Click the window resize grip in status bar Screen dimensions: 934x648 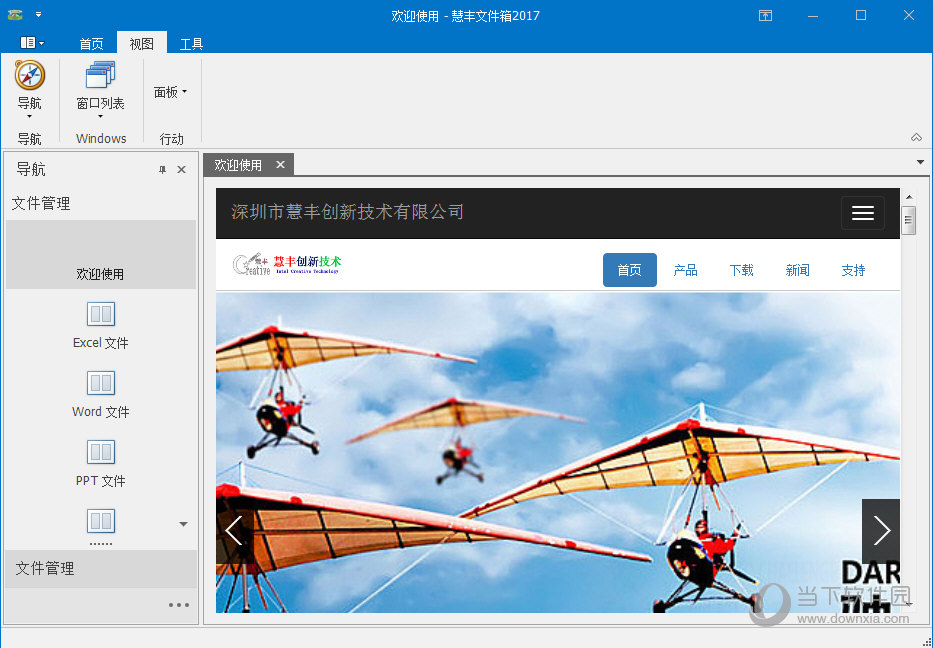(927, 641)
